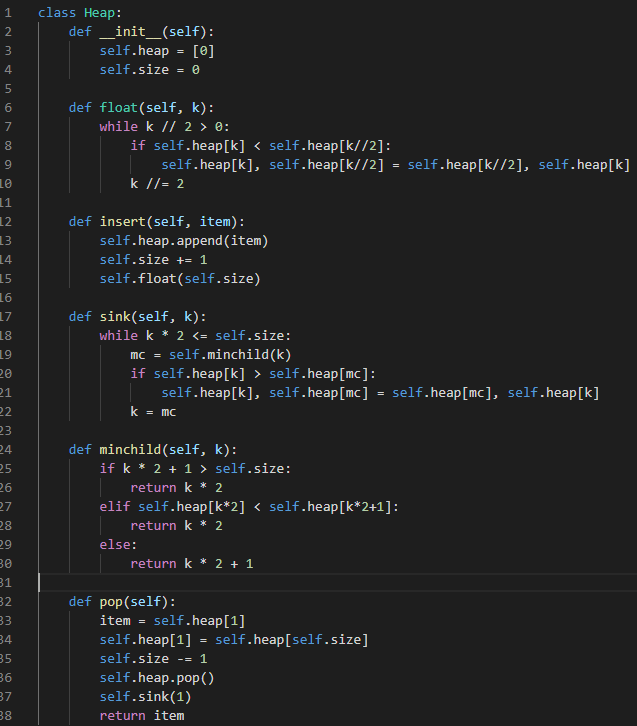
Task: Click the 'self.size -= 1' statement
Action: [153, 658]
